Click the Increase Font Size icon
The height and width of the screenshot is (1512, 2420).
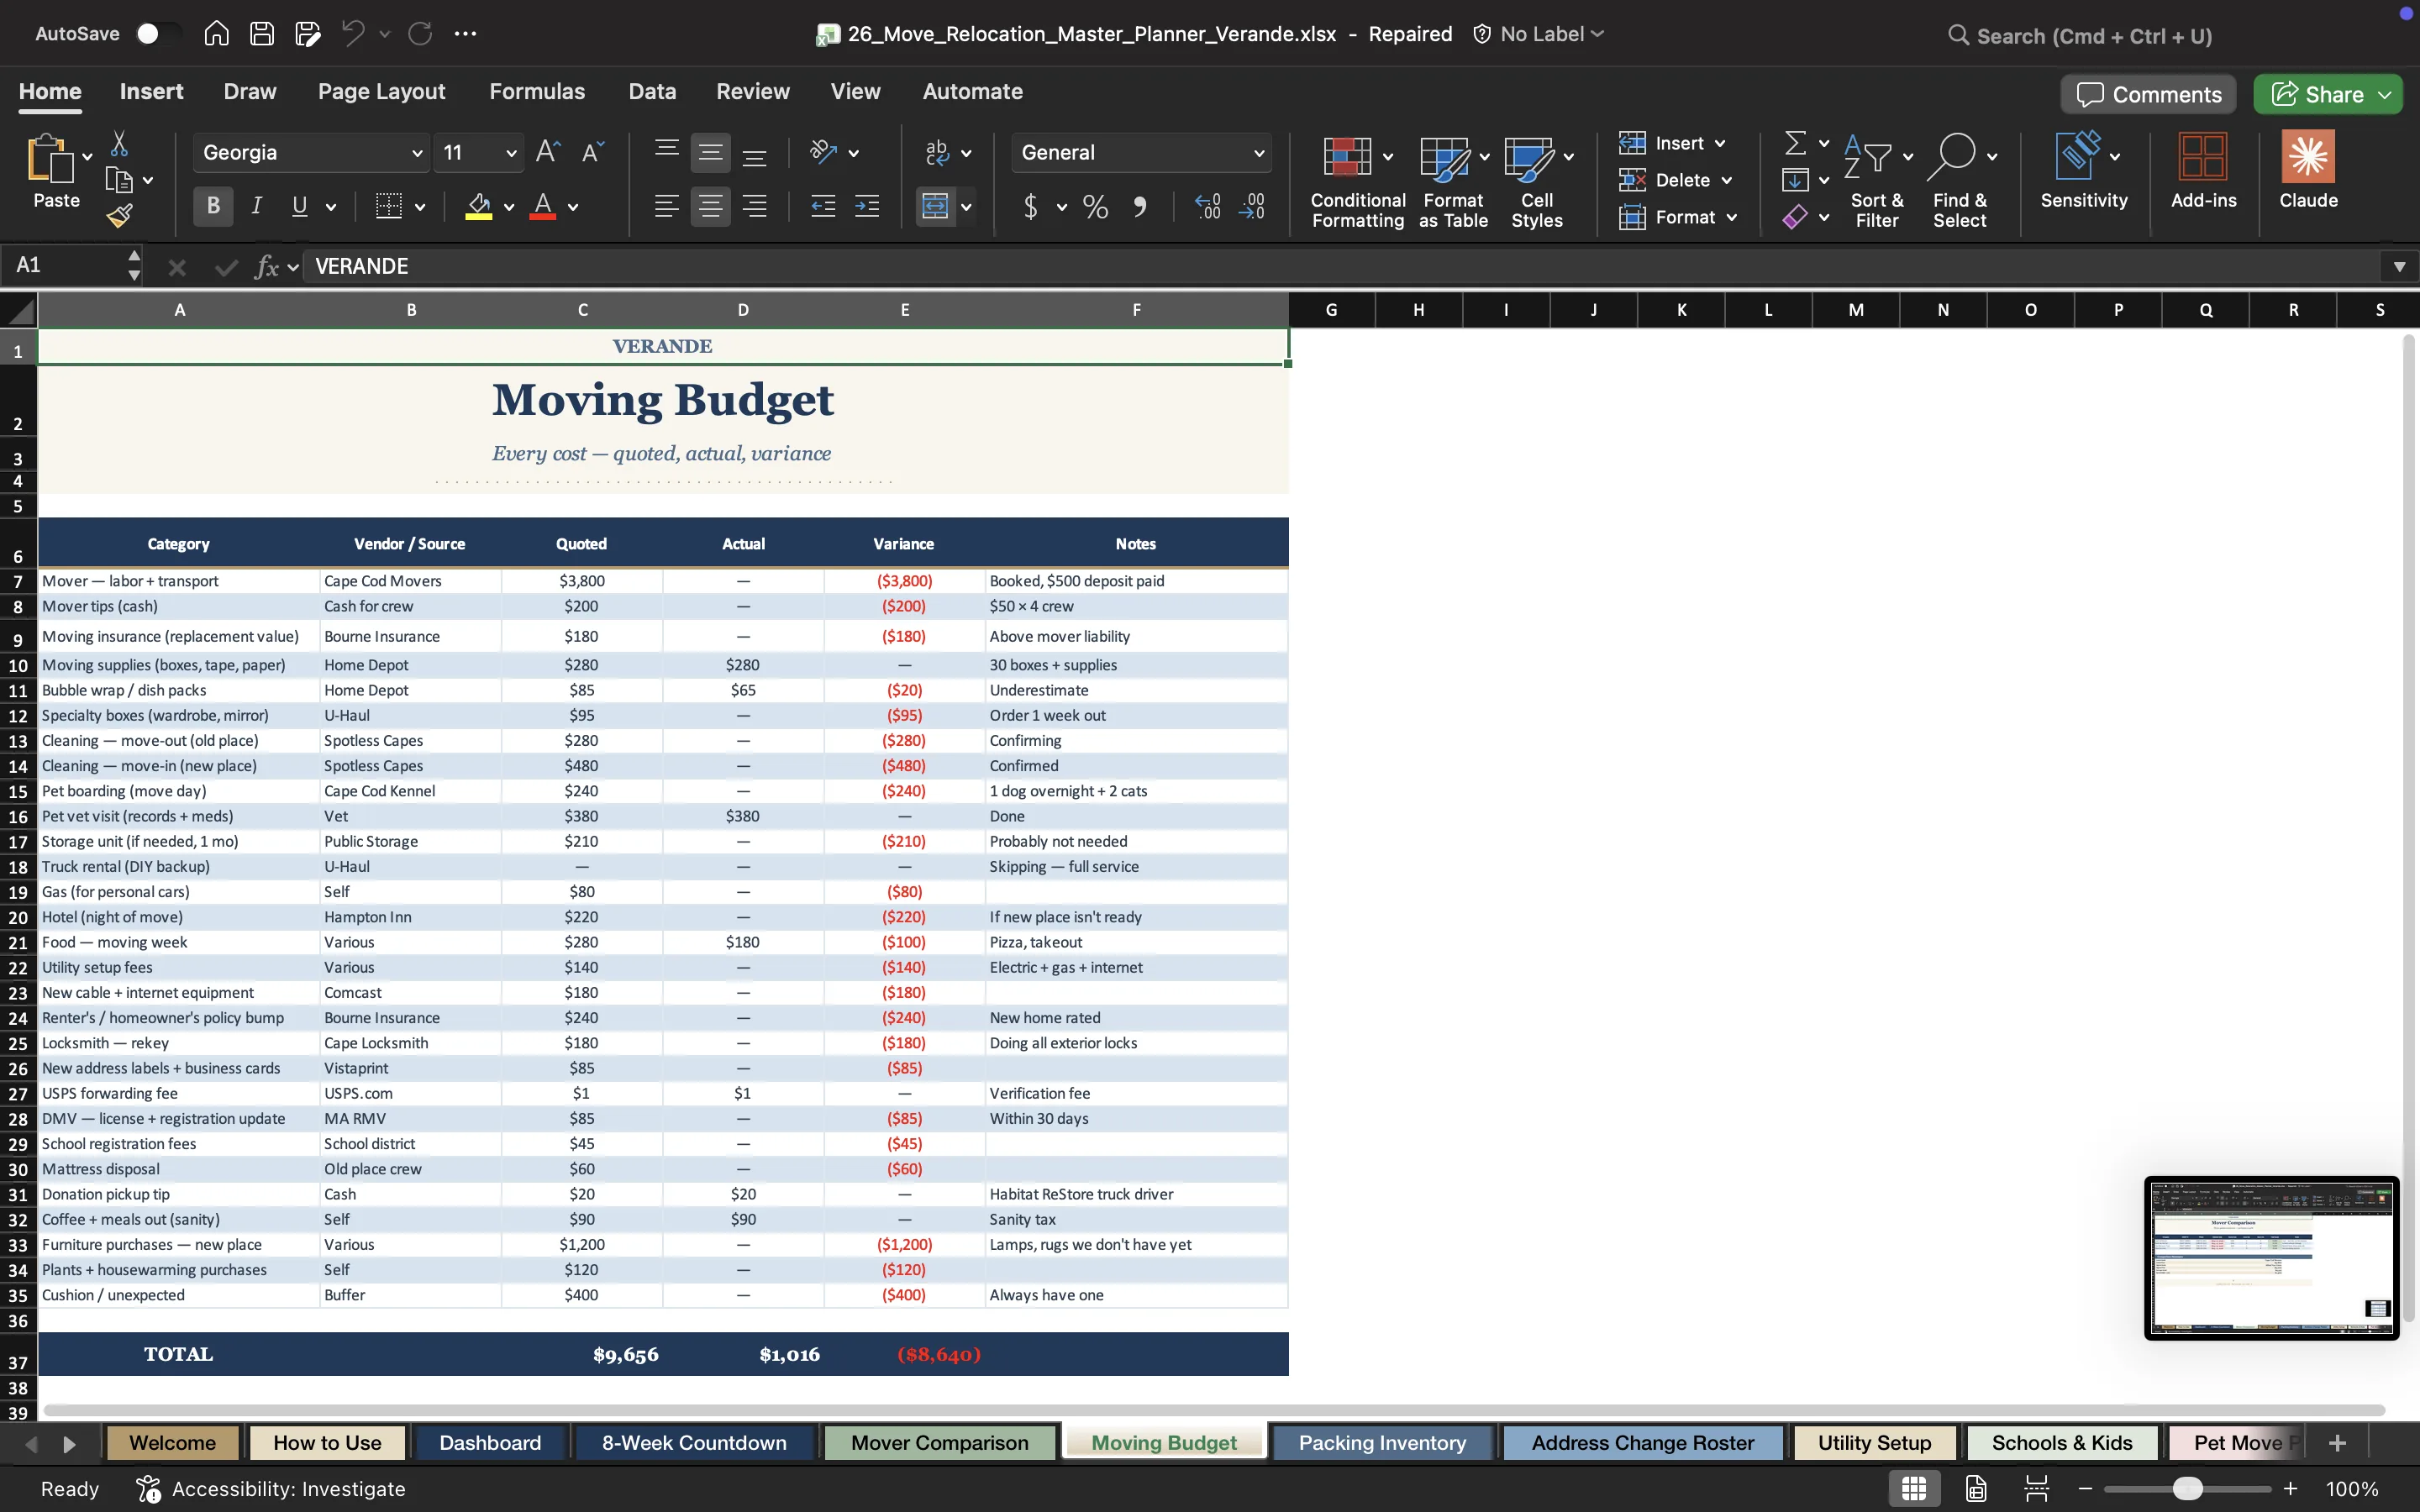tap(548, 152)
